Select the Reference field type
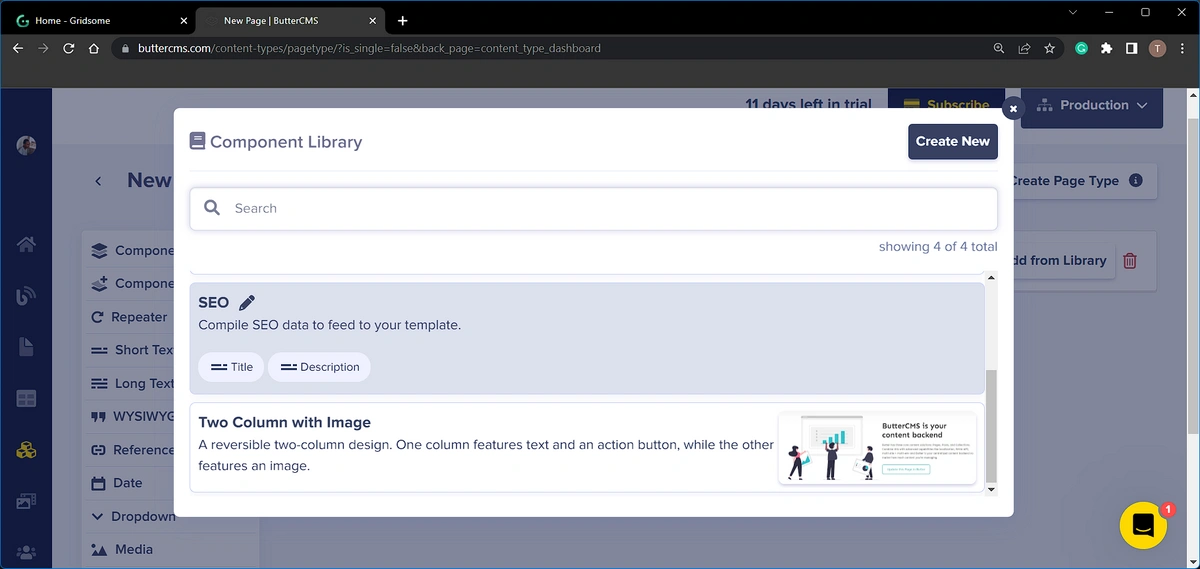This screenshot has height=569, width=1200. click(x=132, y=449)
